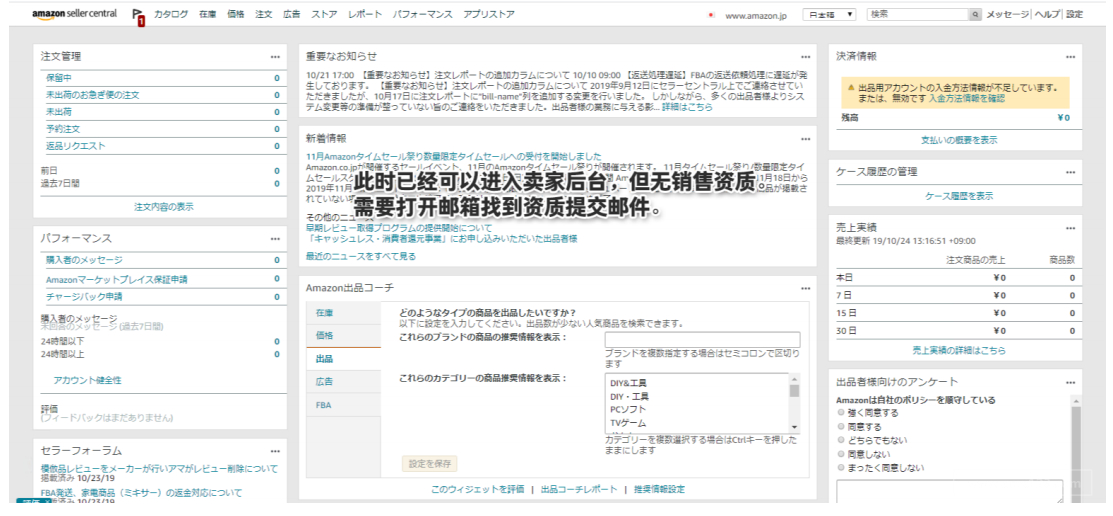
Task: Open 設定 link in header
Action: [x=1075, y=14]
